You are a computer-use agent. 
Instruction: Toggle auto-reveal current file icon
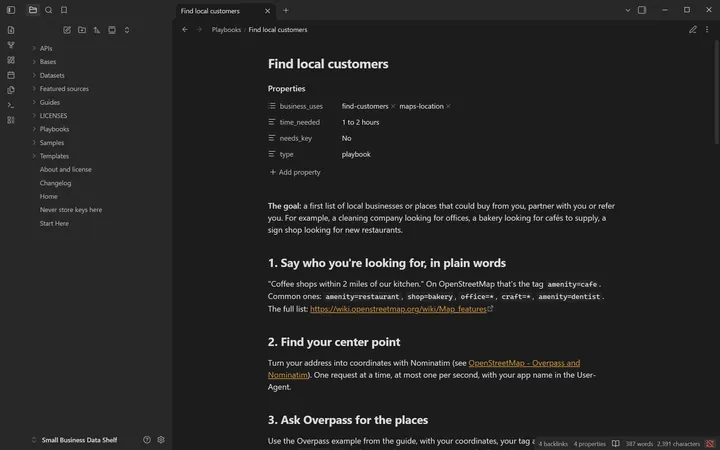(112, 30)
